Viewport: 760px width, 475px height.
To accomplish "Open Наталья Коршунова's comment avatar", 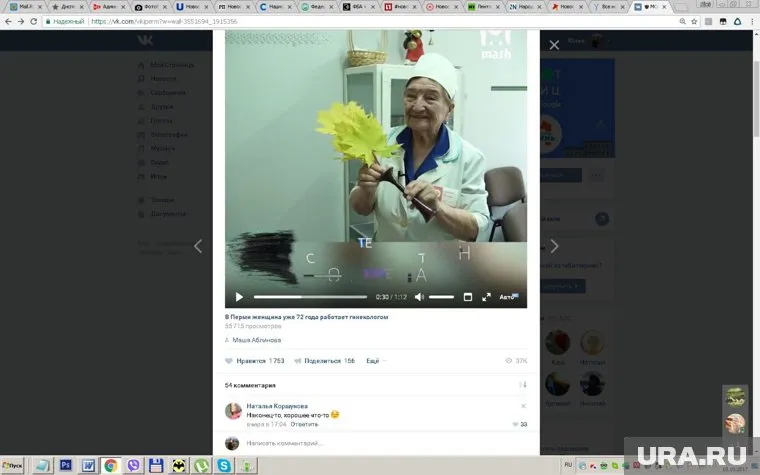I will tap(233, 411).
